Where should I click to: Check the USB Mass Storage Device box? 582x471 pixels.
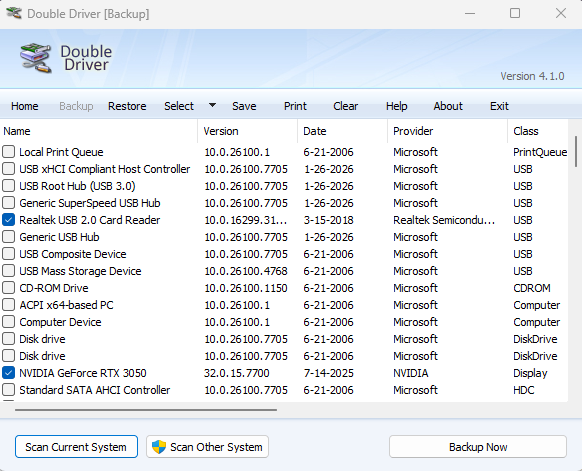pyautogui.click(x=9, y=271)
